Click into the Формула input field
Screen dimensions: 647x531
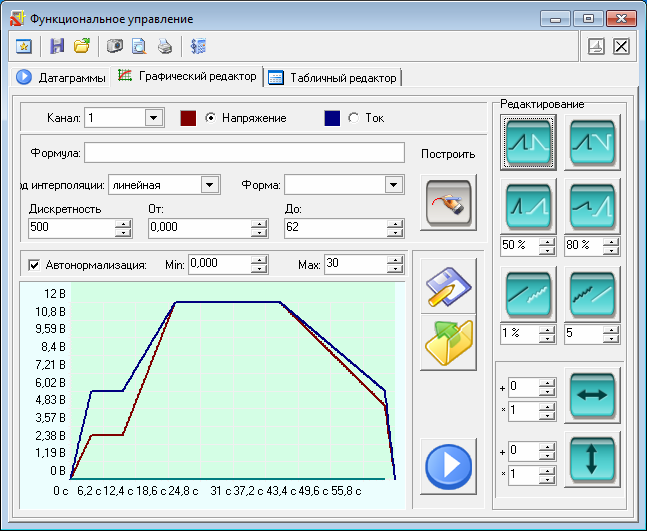pyautogui.click(x=244, y=152)
